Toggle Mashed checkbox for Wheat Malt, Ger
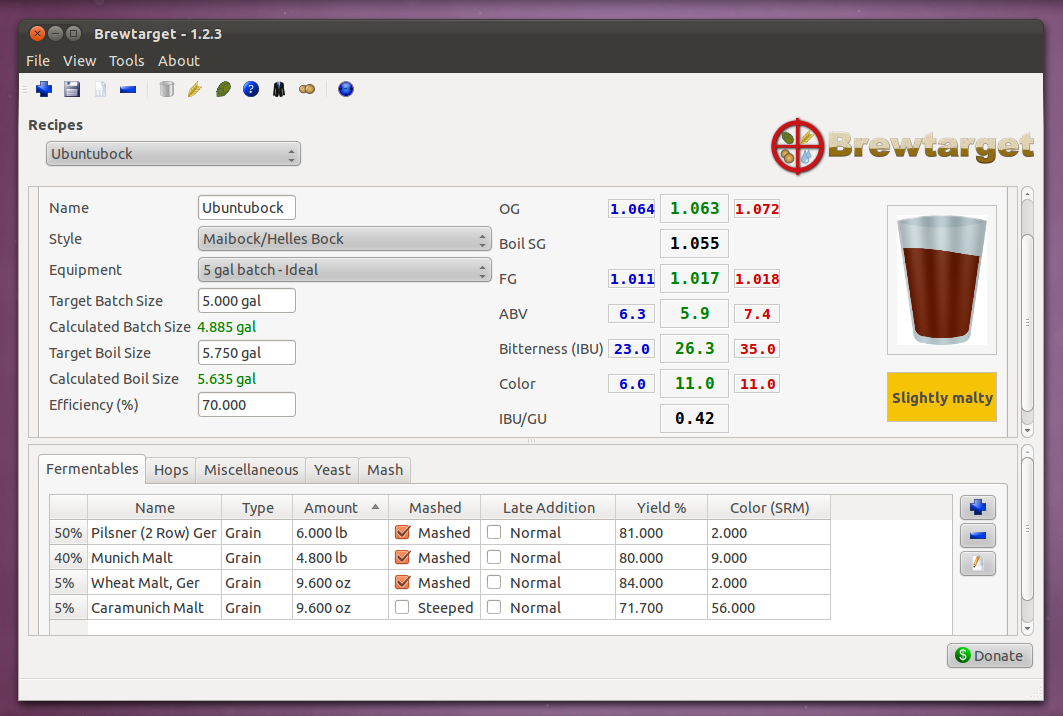Screen dimensions: 1063x716 [x=403, y=582]
